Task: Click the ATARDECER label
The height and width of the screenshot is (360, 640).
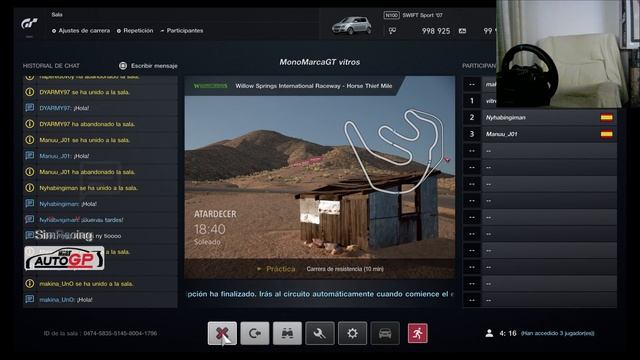Action: [215, 214]
